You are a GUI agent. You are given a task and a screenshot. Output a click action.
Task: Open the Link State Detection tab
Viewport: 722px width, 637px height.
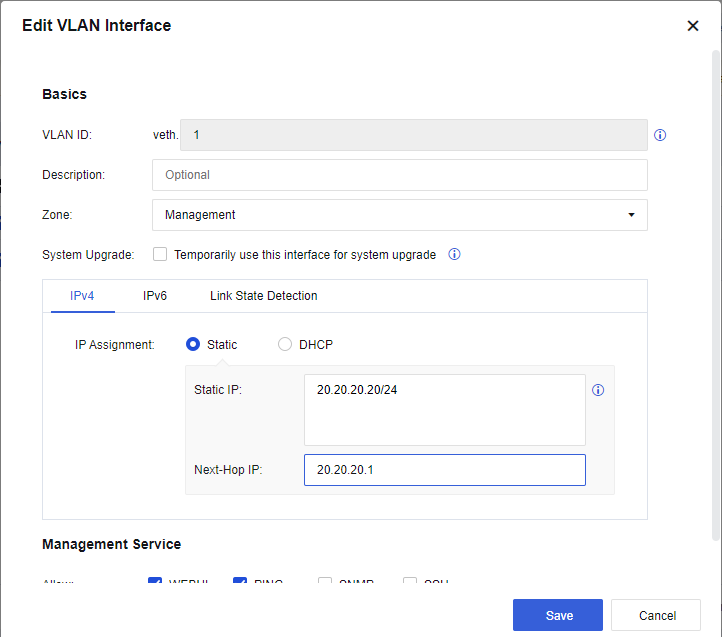coord(263,296)
